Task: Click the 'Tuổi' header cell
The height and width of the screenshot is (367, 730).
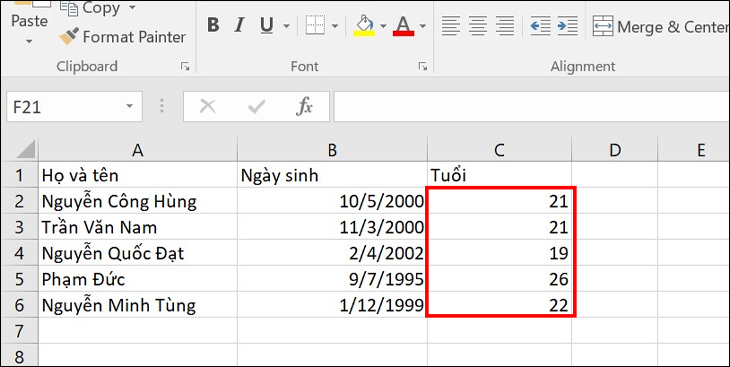Action: 500,175
